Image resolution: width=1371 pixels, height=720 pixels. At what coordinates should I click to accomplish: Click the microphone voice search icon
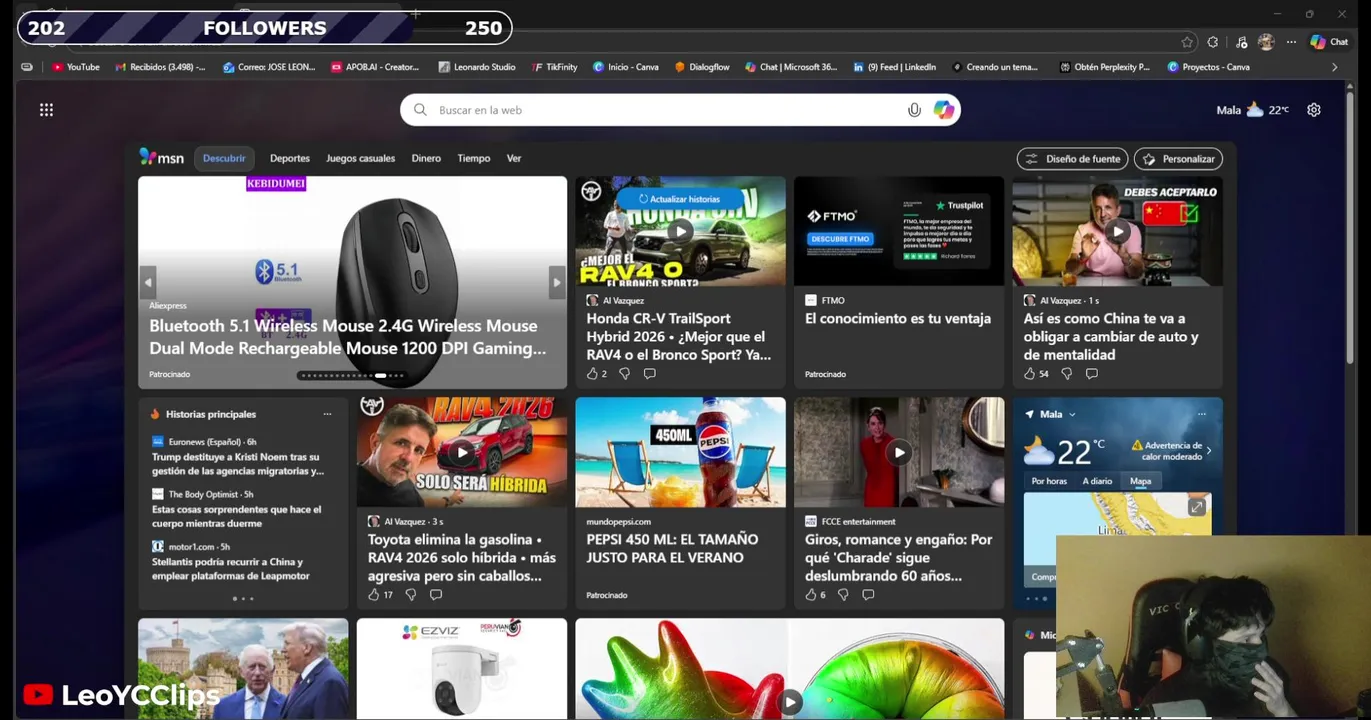click(x=914, y=110)
